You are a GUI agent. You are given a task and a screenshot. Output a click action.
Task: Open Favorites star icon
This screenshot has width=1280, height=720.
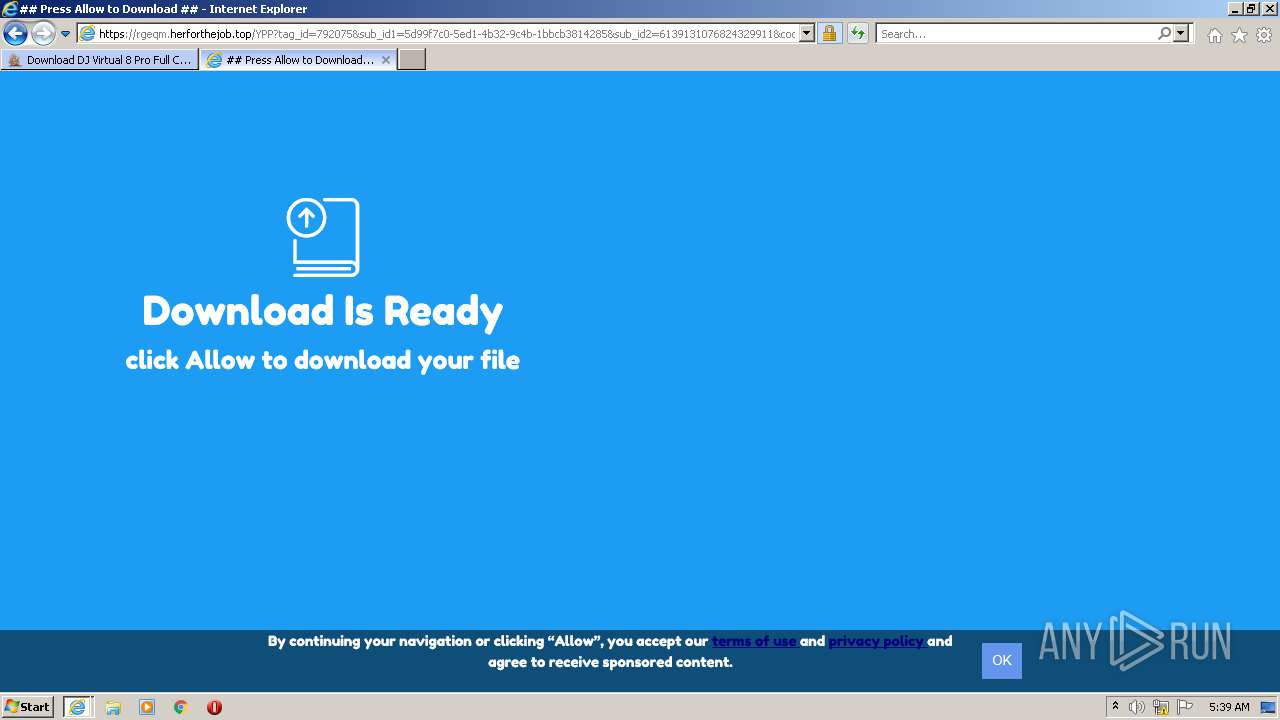[1239, 35]
